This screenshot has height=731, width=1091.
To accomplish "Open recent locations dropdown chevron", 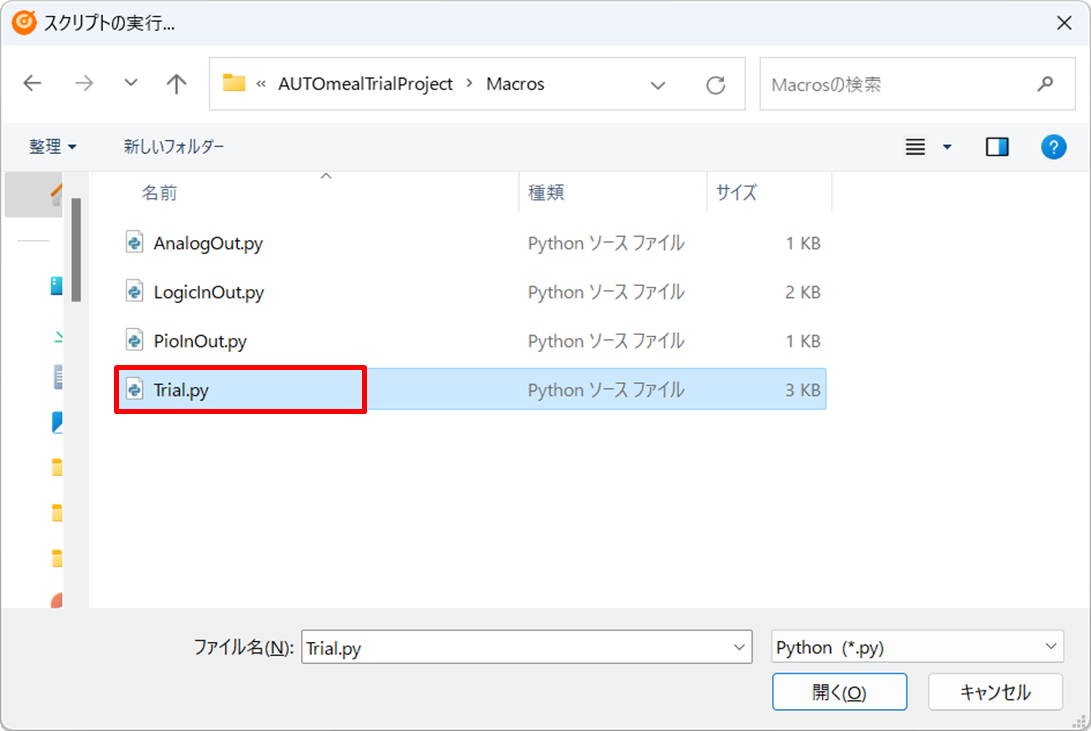I will (131, 84).
